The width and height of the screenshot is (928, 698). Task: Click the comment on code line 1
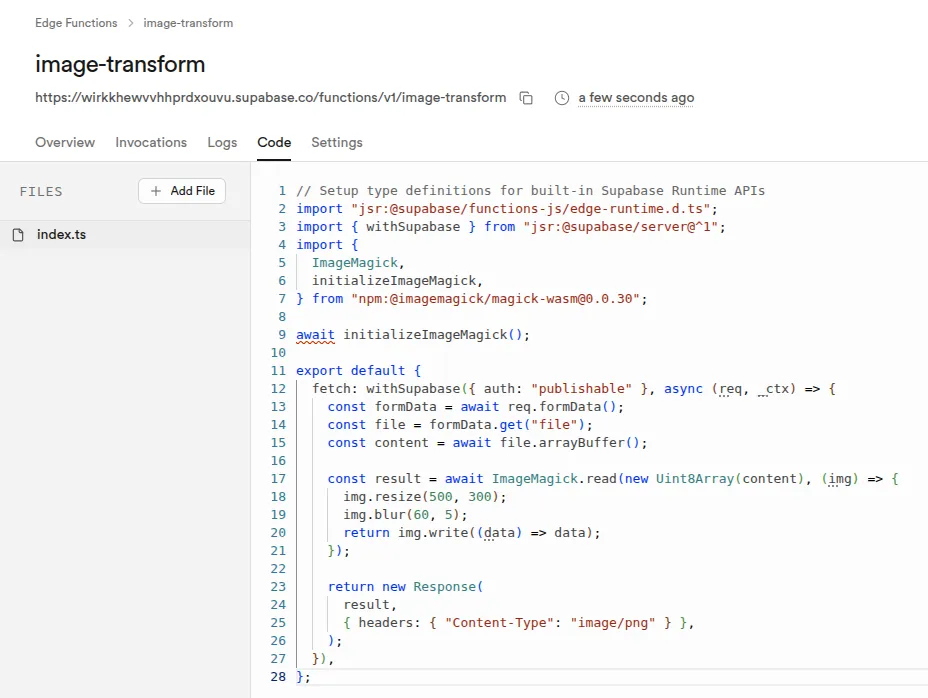point(530,191)
